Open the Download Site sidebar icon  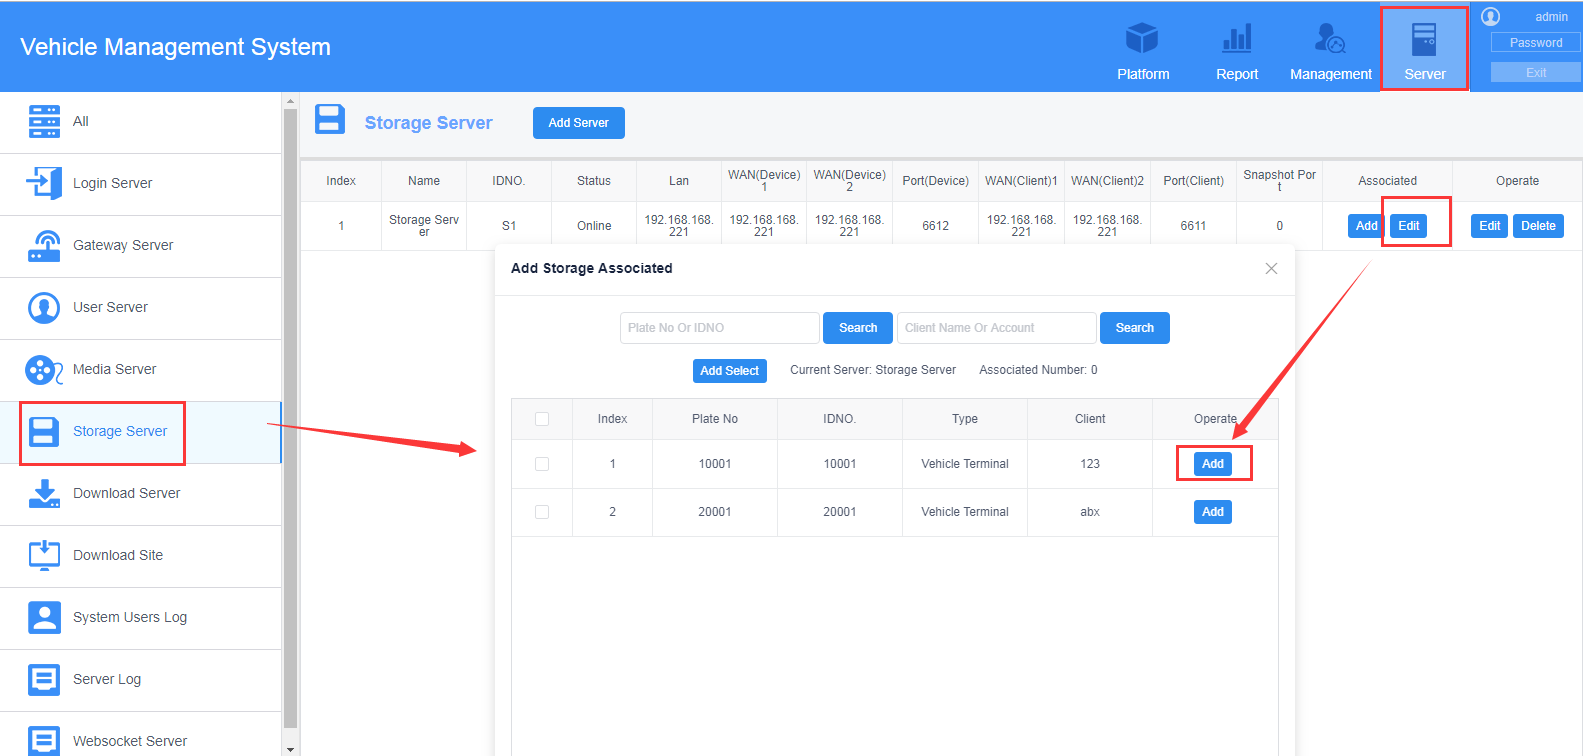(44, 555)
